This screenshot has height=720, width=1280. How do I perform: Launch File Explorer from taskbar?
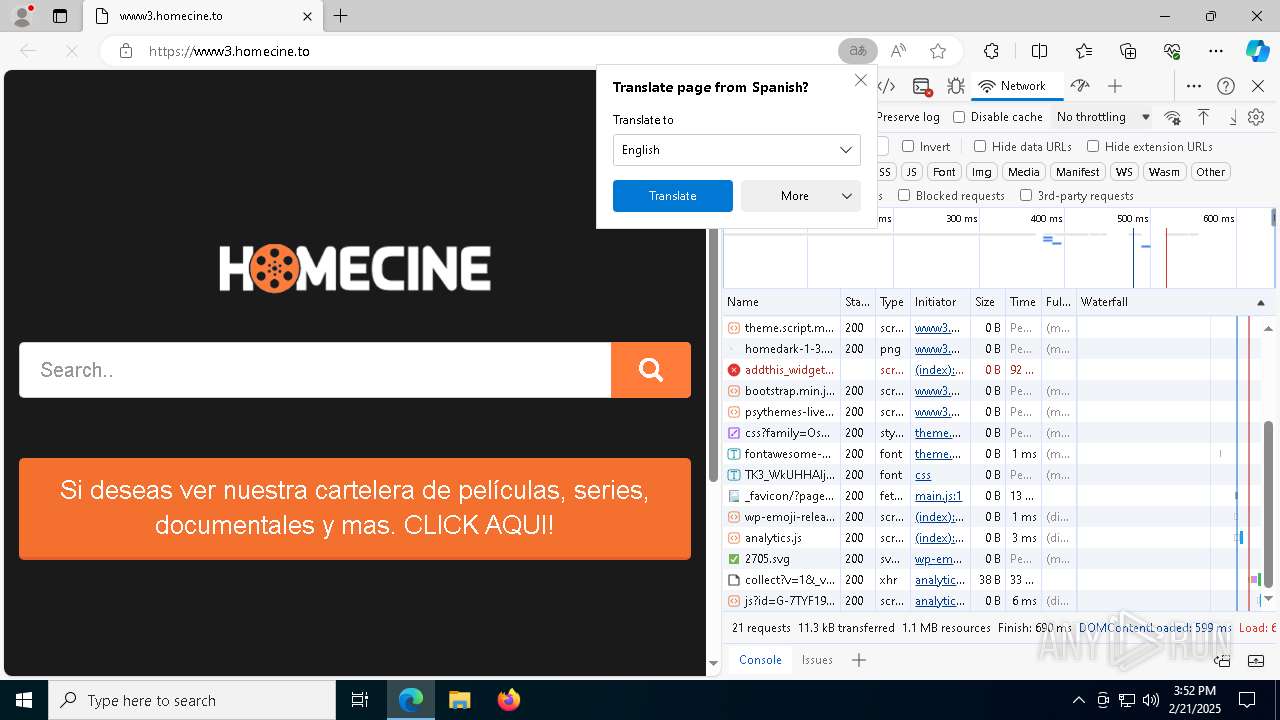(459, 700)
